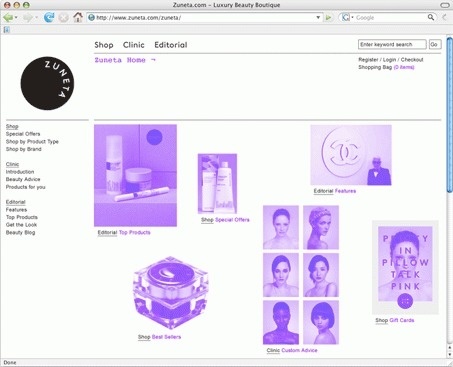This screenshot has height=367, width=453.
Task: Click the vertical scrollbar thumb on the right
Action: tap(449, 114)
